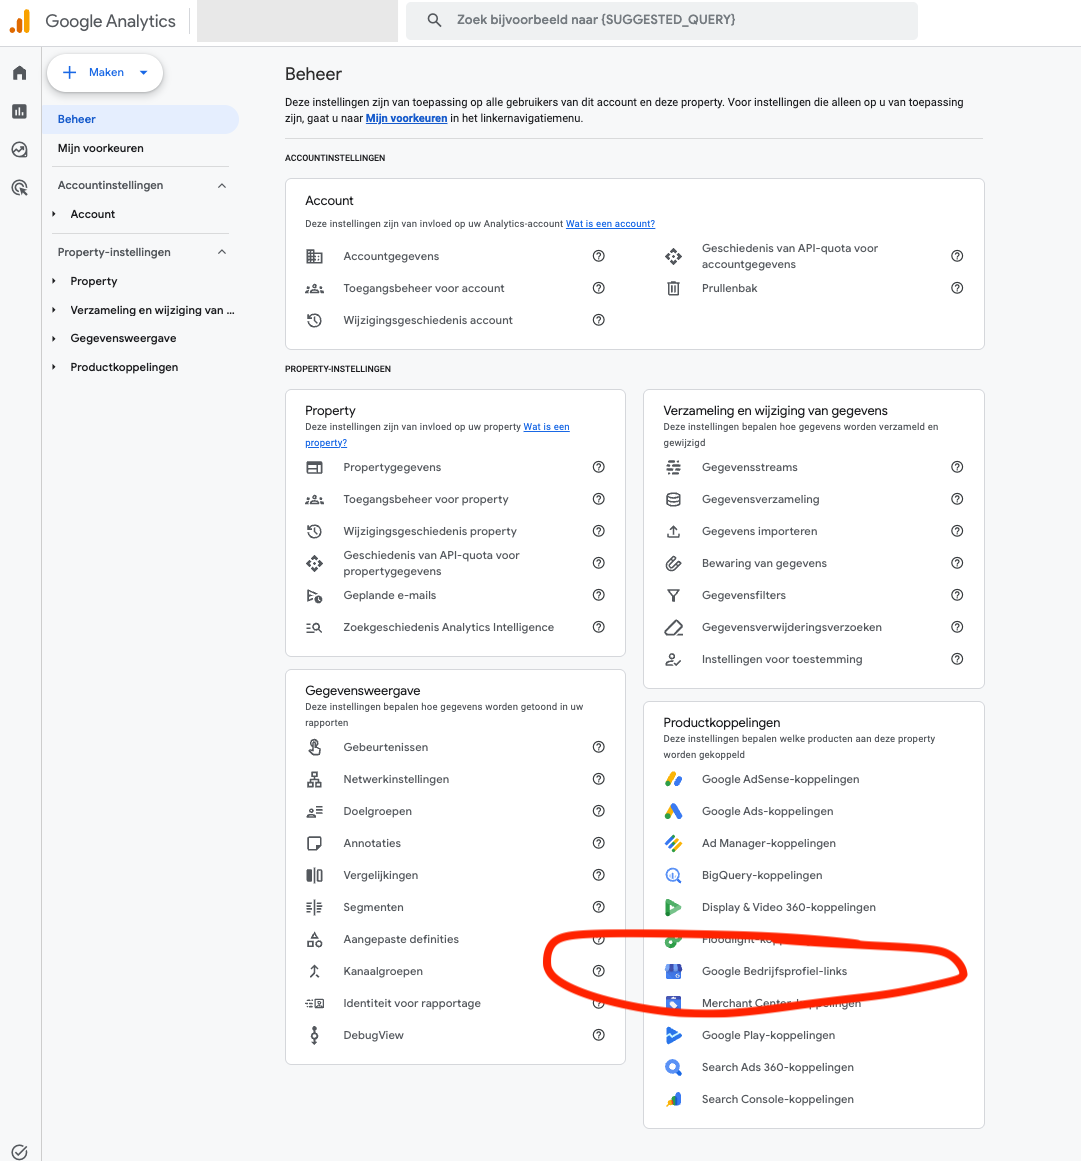The height and width of the screenshot is (1161, 1081).
Task: Click help icon next to Accountgegevens
Action: click(x=598, y=255)
